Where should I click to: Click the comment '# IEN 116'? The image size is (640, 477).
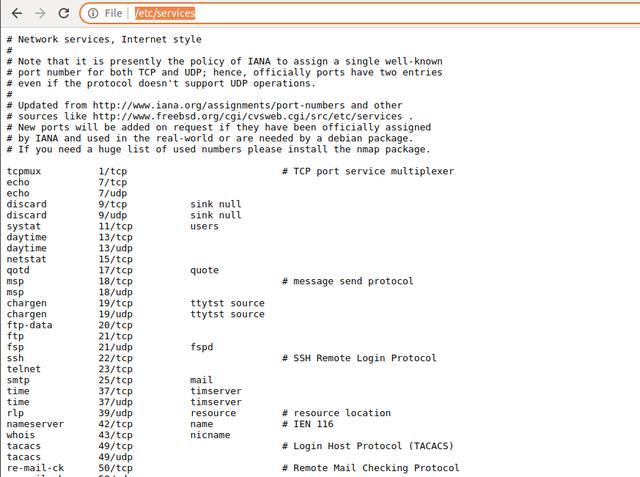(x=308, y=425)
